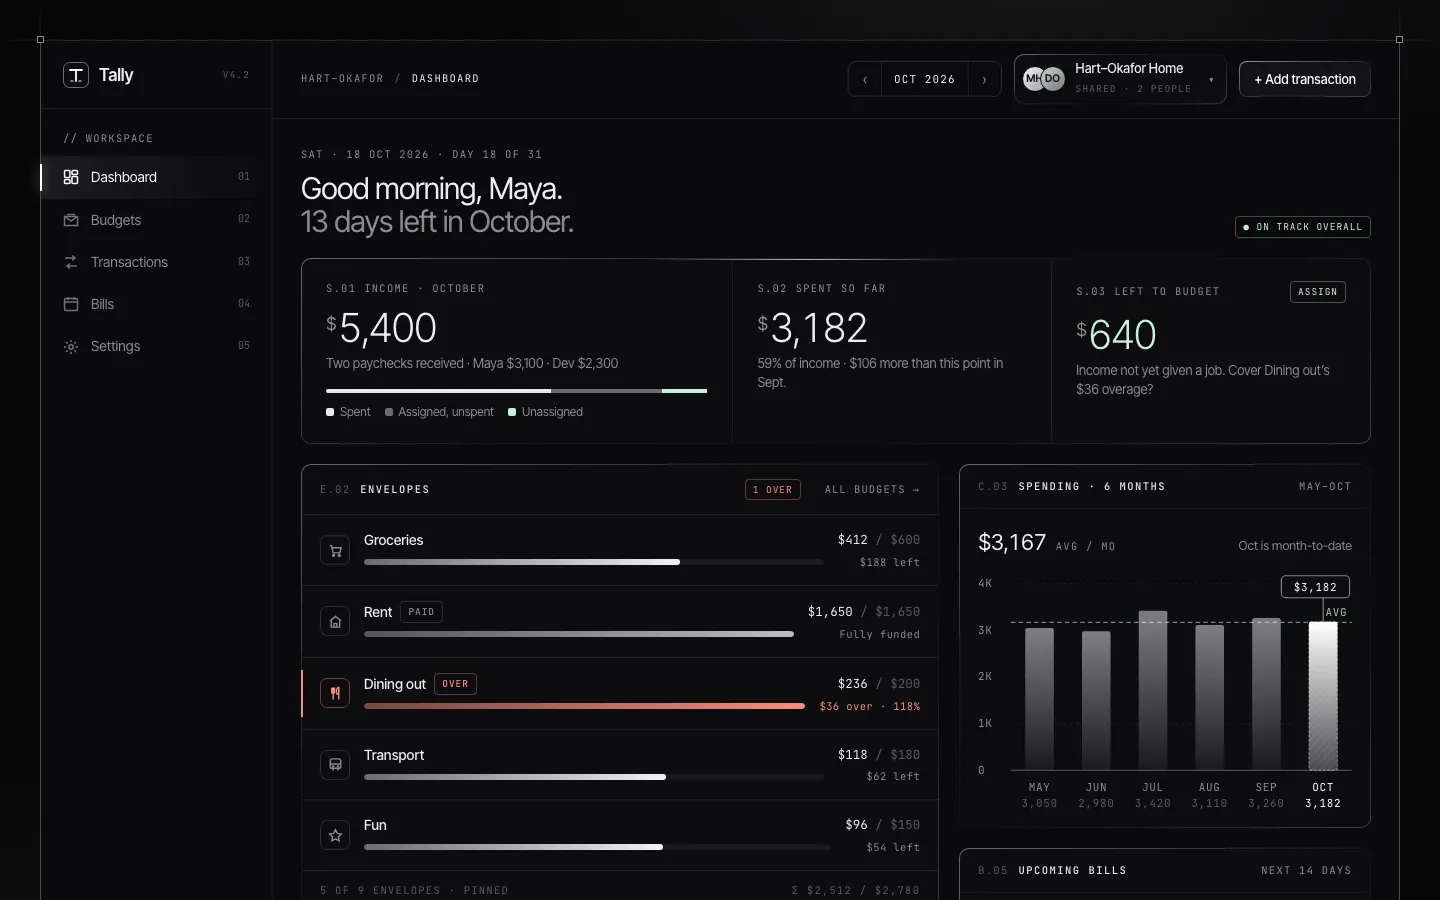The width and height of the screenshot is (1440, 900).
Task: Click the Add transaction button
Action: pyautogui.click(x=1305, y=79)
